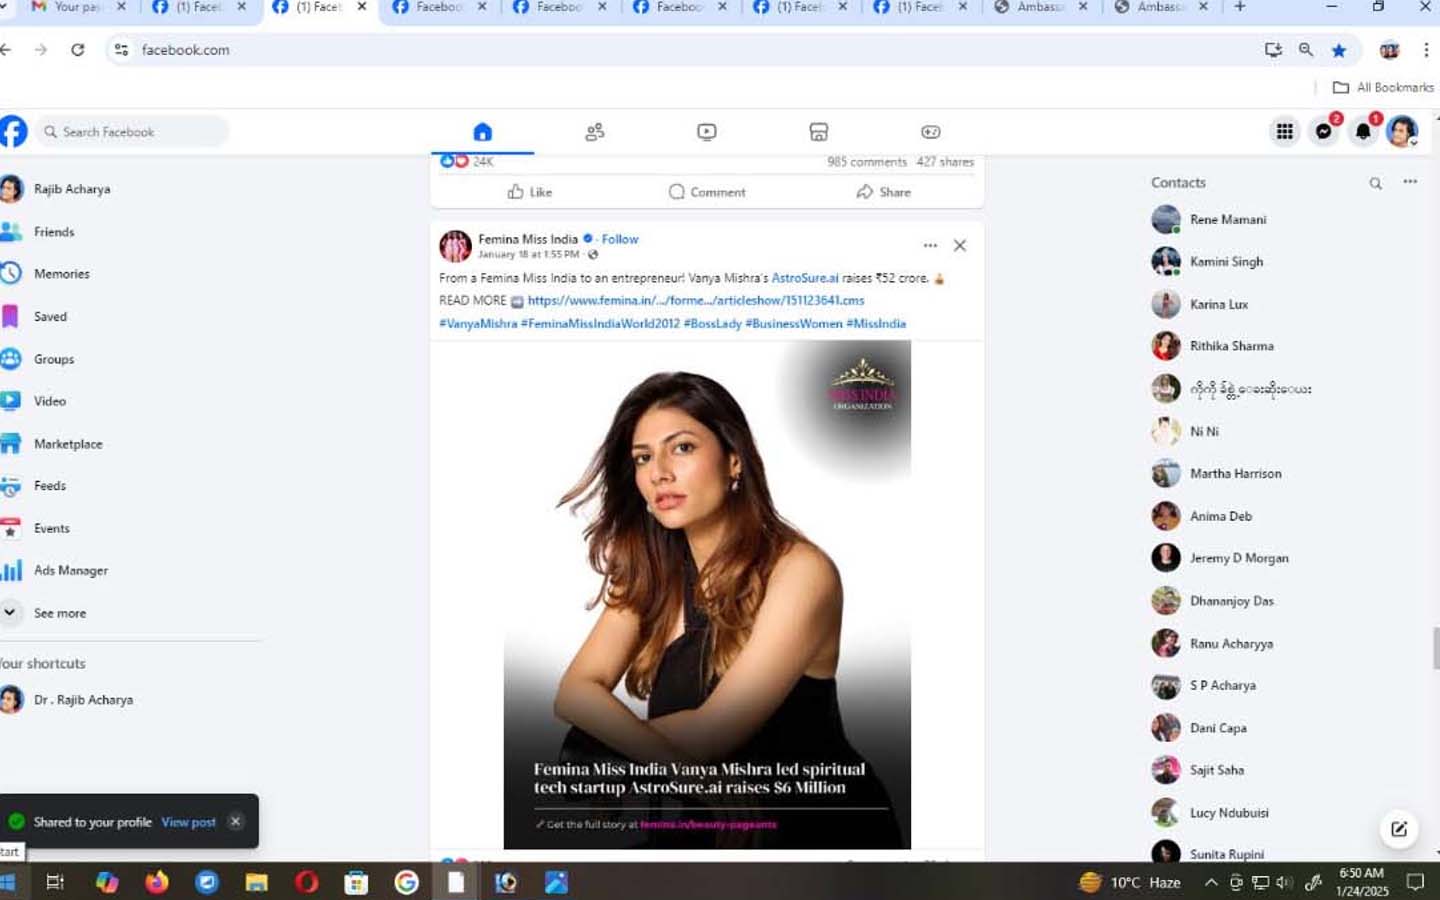This screenshot has height=900, width=1440.
Task: Share the previous post
Action: pyautogui.click(x=884, y=192)
